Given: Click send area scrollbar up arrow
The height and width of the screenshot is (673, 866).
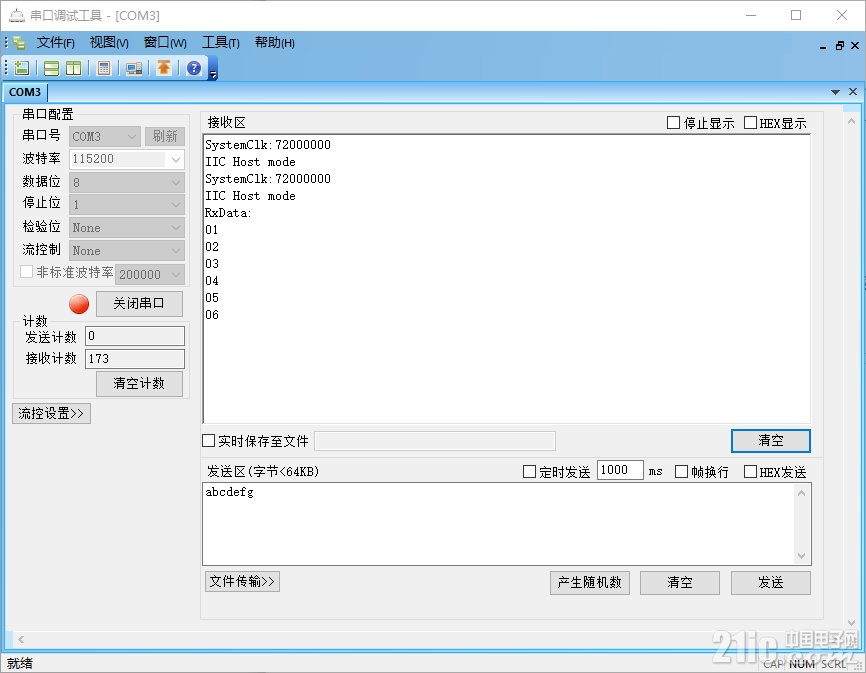Looking at the screenshot, I should [801, 493].
